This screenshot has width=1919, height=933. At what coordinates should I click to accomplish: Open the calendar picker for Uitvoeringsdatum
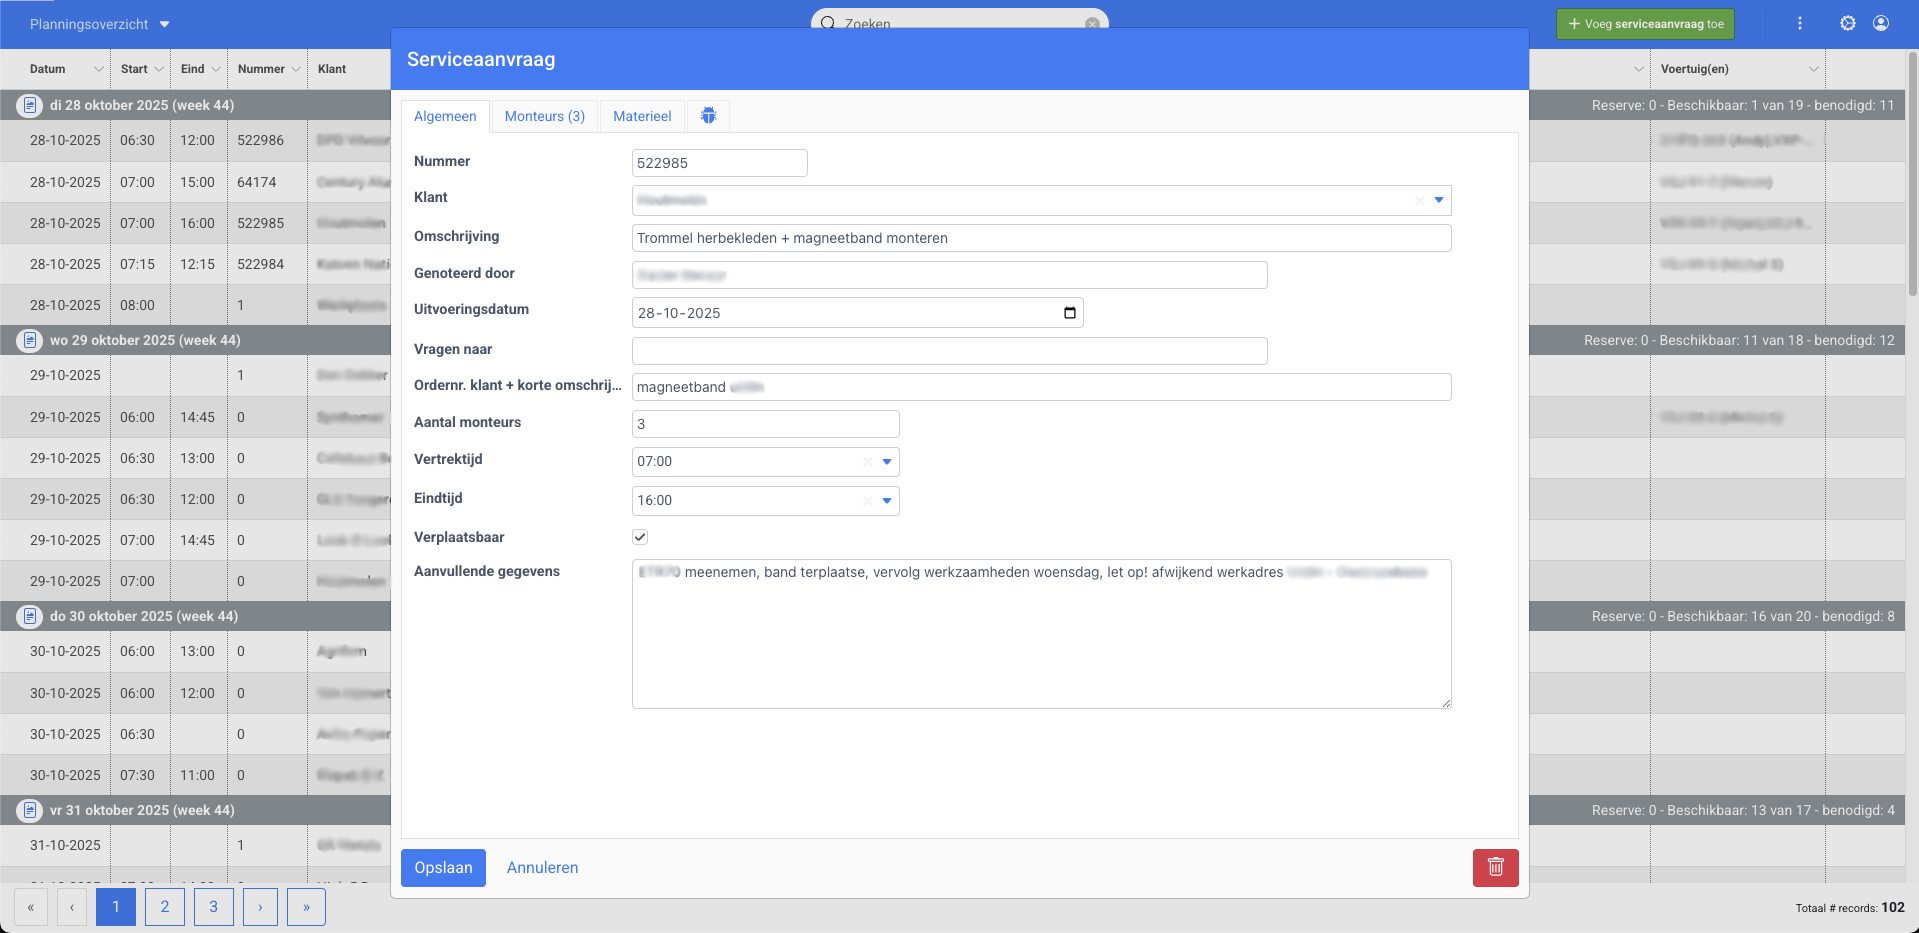[1069, 313]
